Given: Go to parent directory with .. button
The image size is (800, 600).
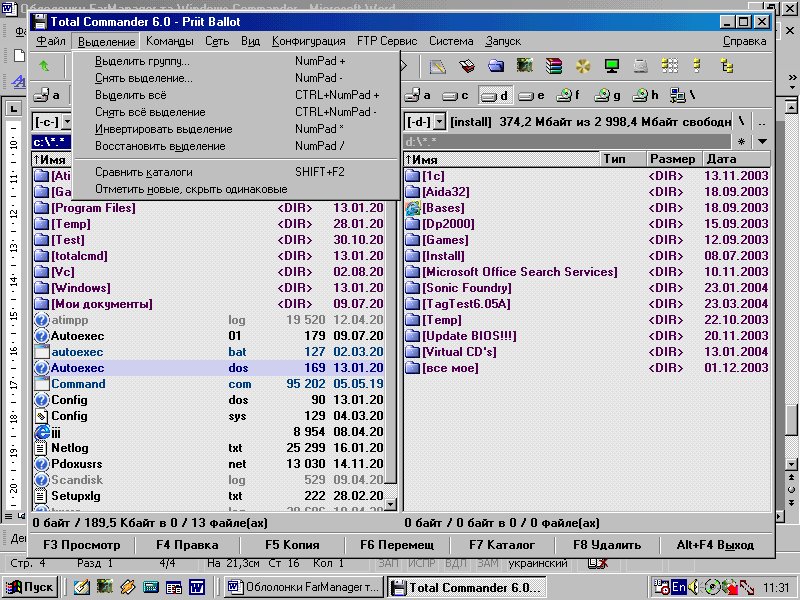Looking at the screenshot, I should 762,122.
